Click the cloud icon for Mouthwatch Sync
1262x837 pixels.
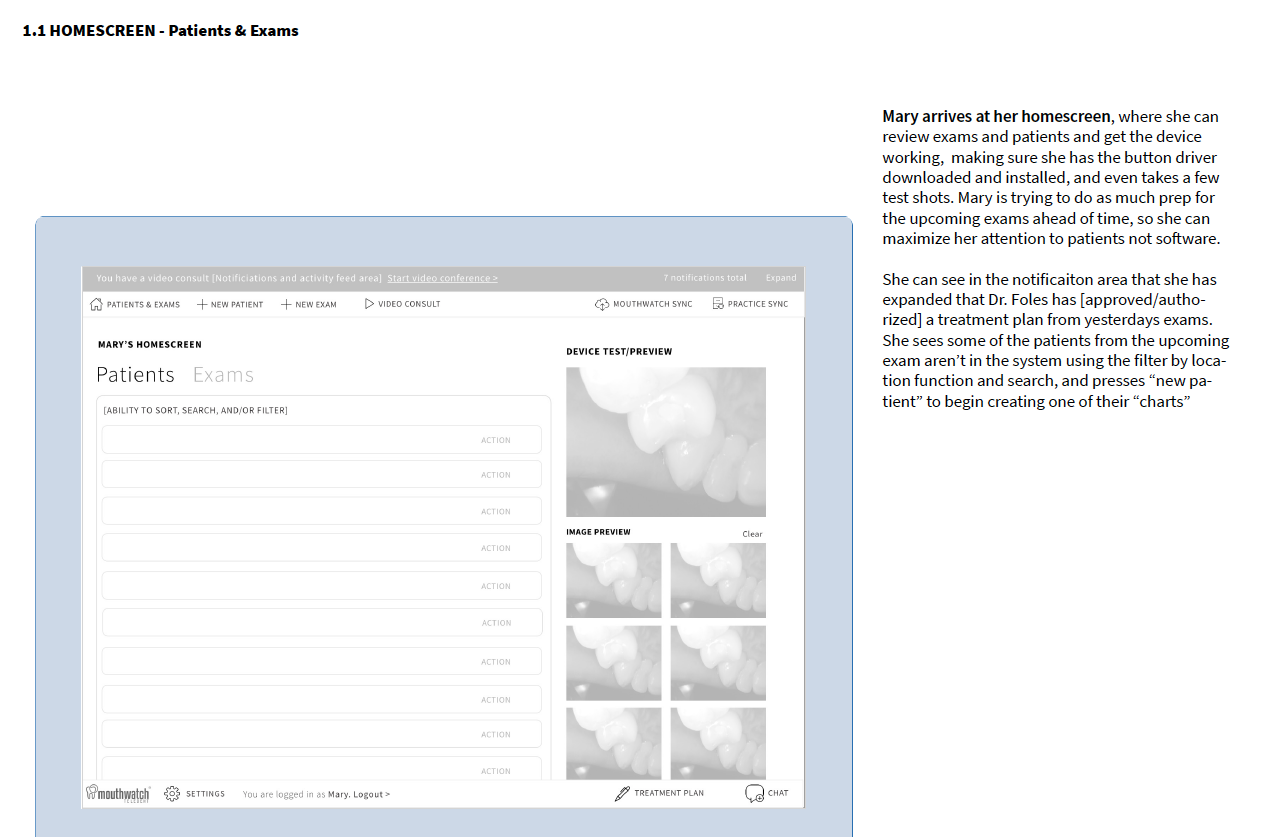pos(602,304)
